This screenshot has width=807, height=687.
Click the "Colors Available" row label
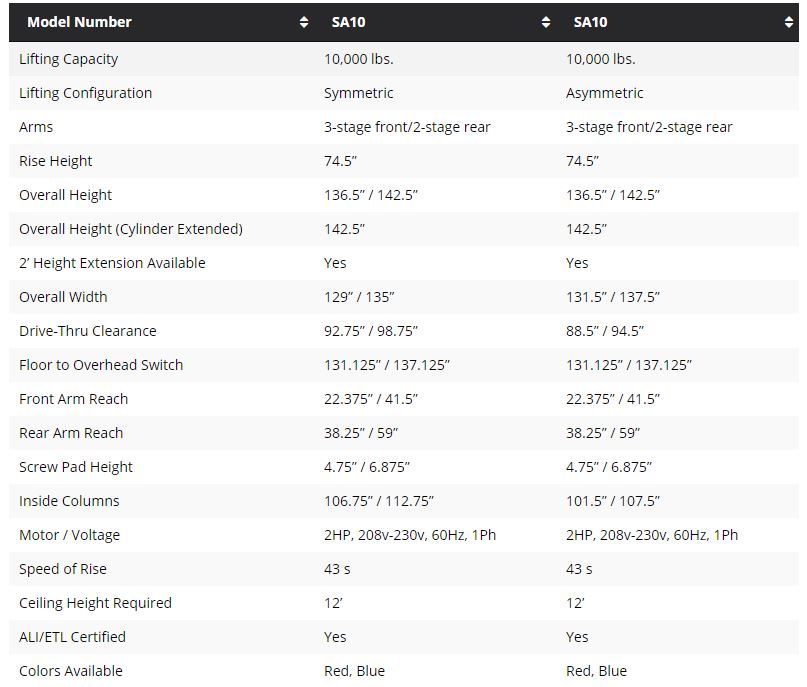[x=71, y=671]
